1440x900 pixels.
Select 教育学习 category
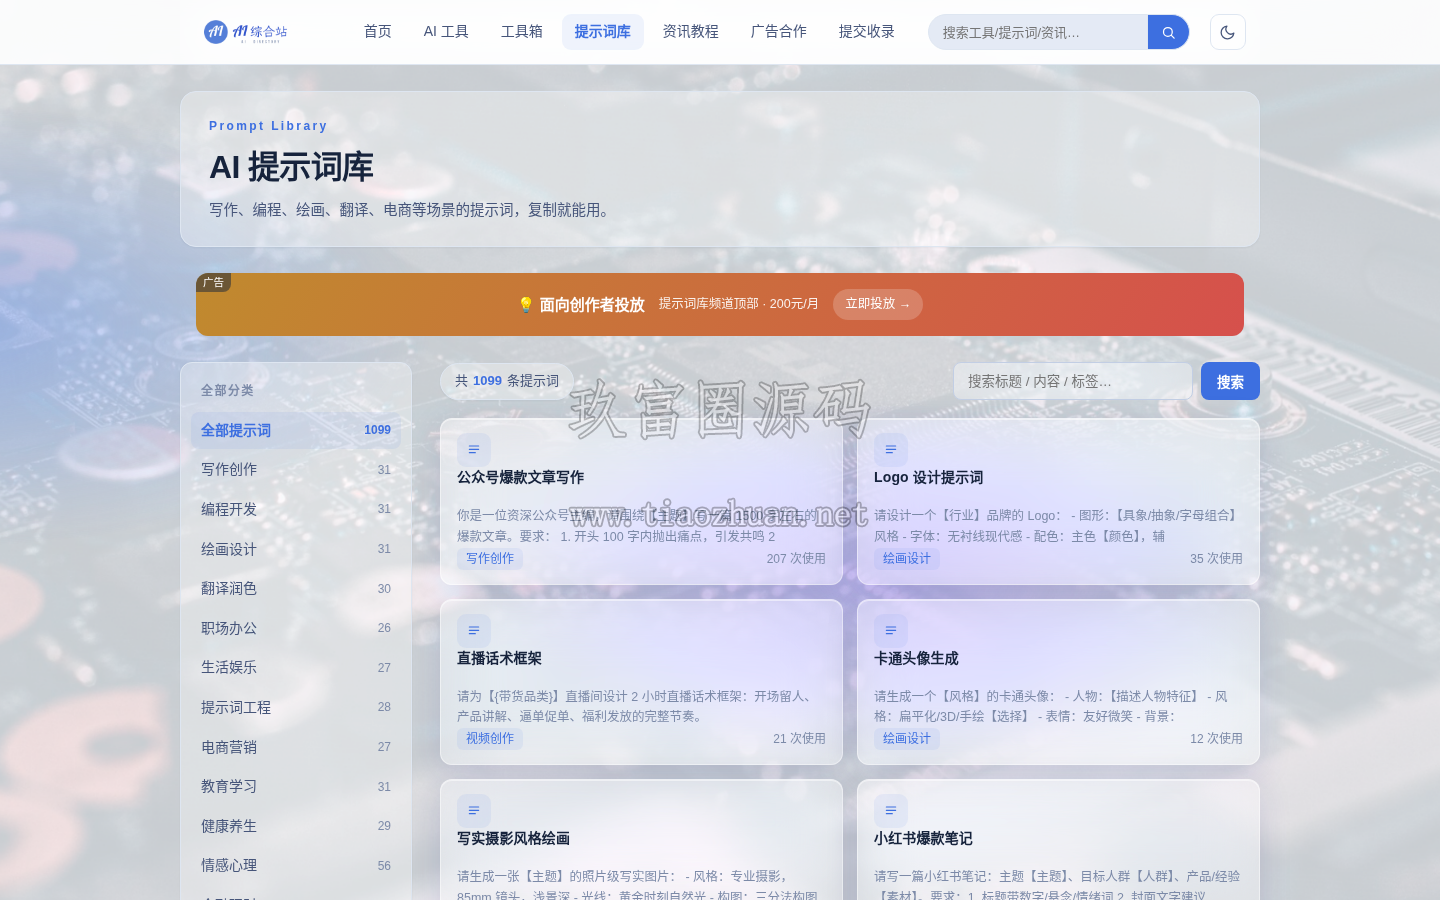click(296, 786)
